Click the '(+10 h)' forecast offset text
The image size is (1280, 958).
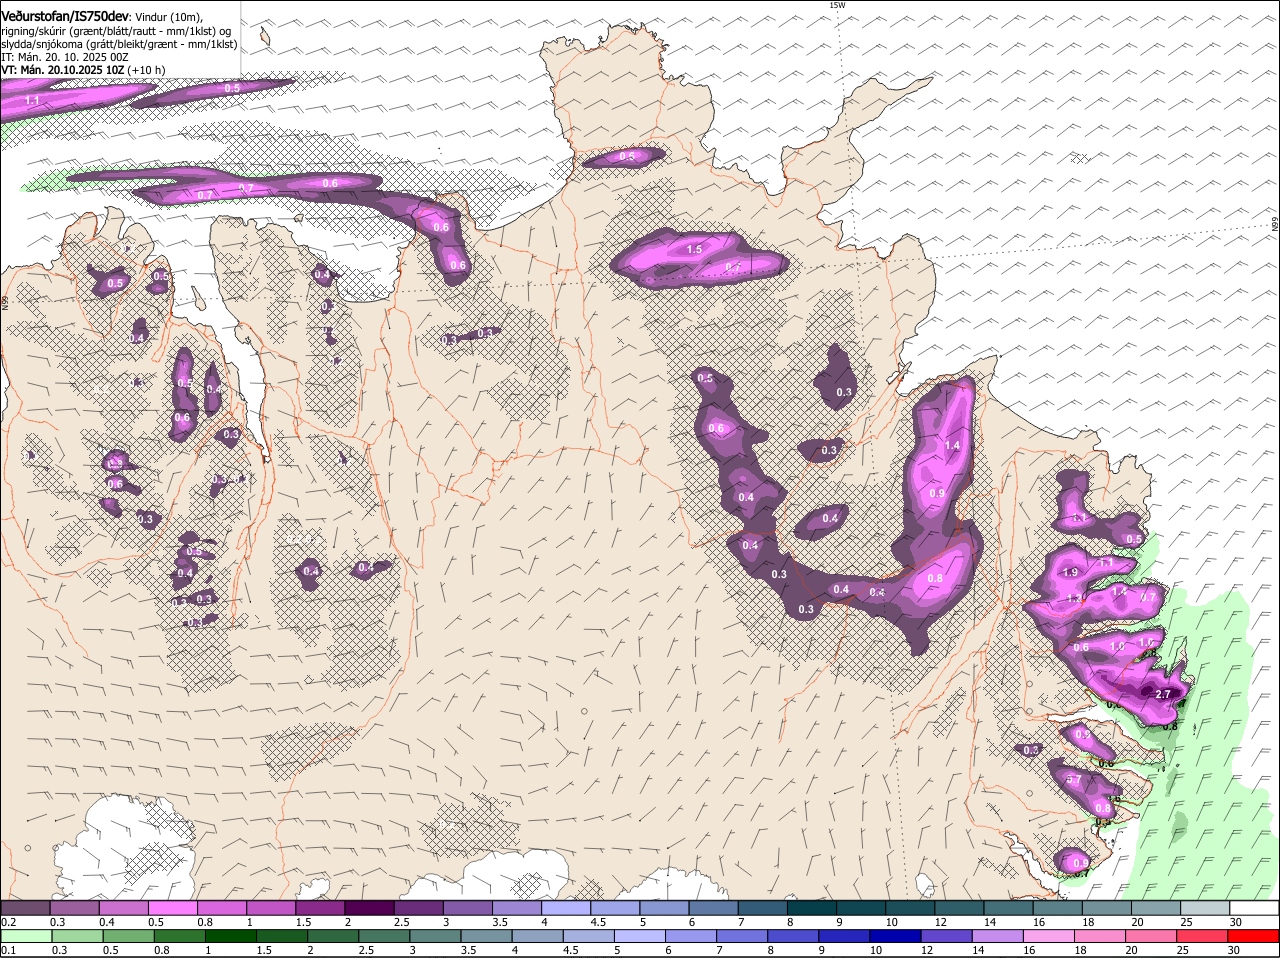(147, 70)
